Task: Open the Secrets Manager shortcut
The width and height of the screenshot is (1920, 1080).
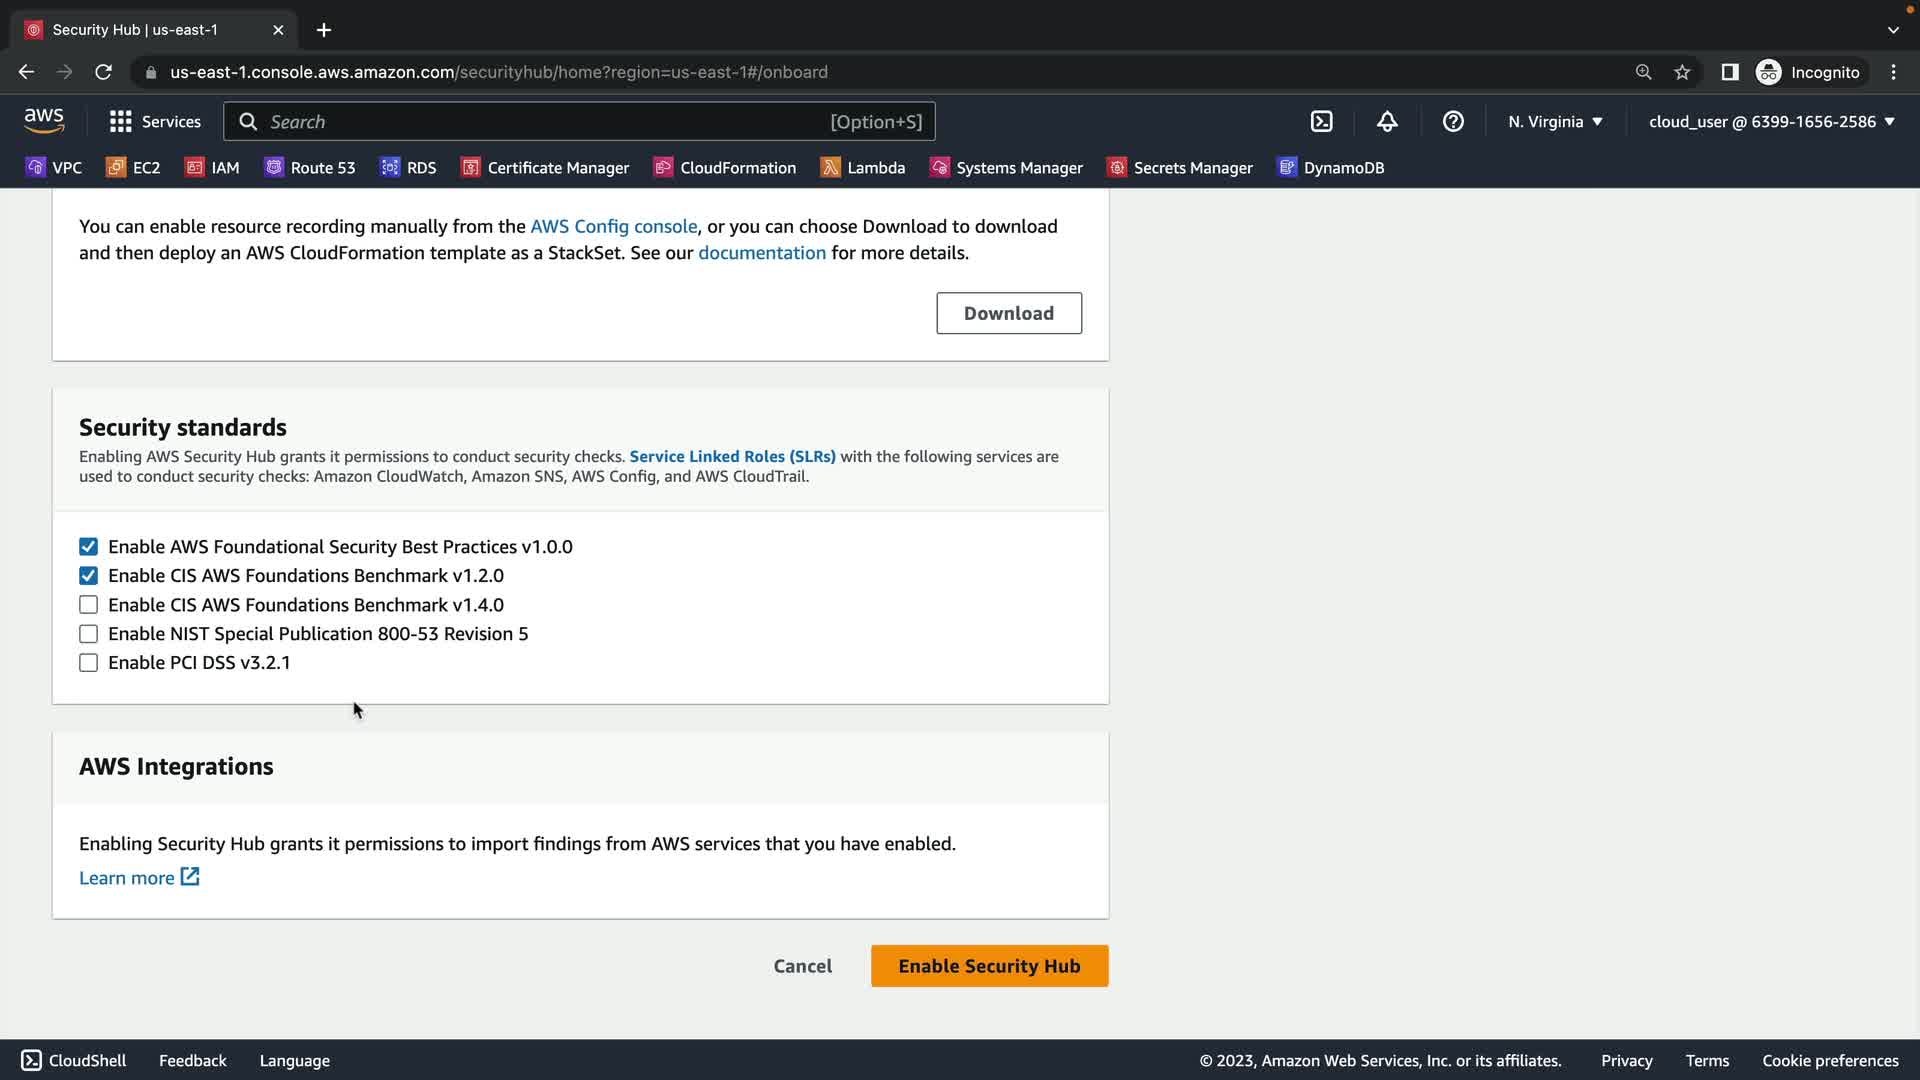Action: 1179,168
